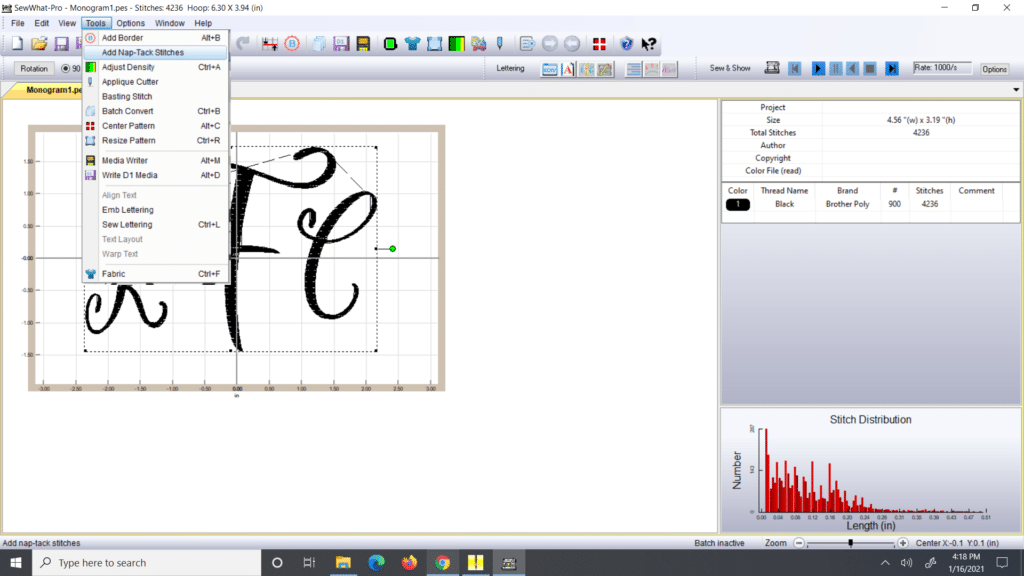Click the green hoop toolbar icon
Image resolution: width=1024 pixels, height=576 pixels.
[390, 44]
